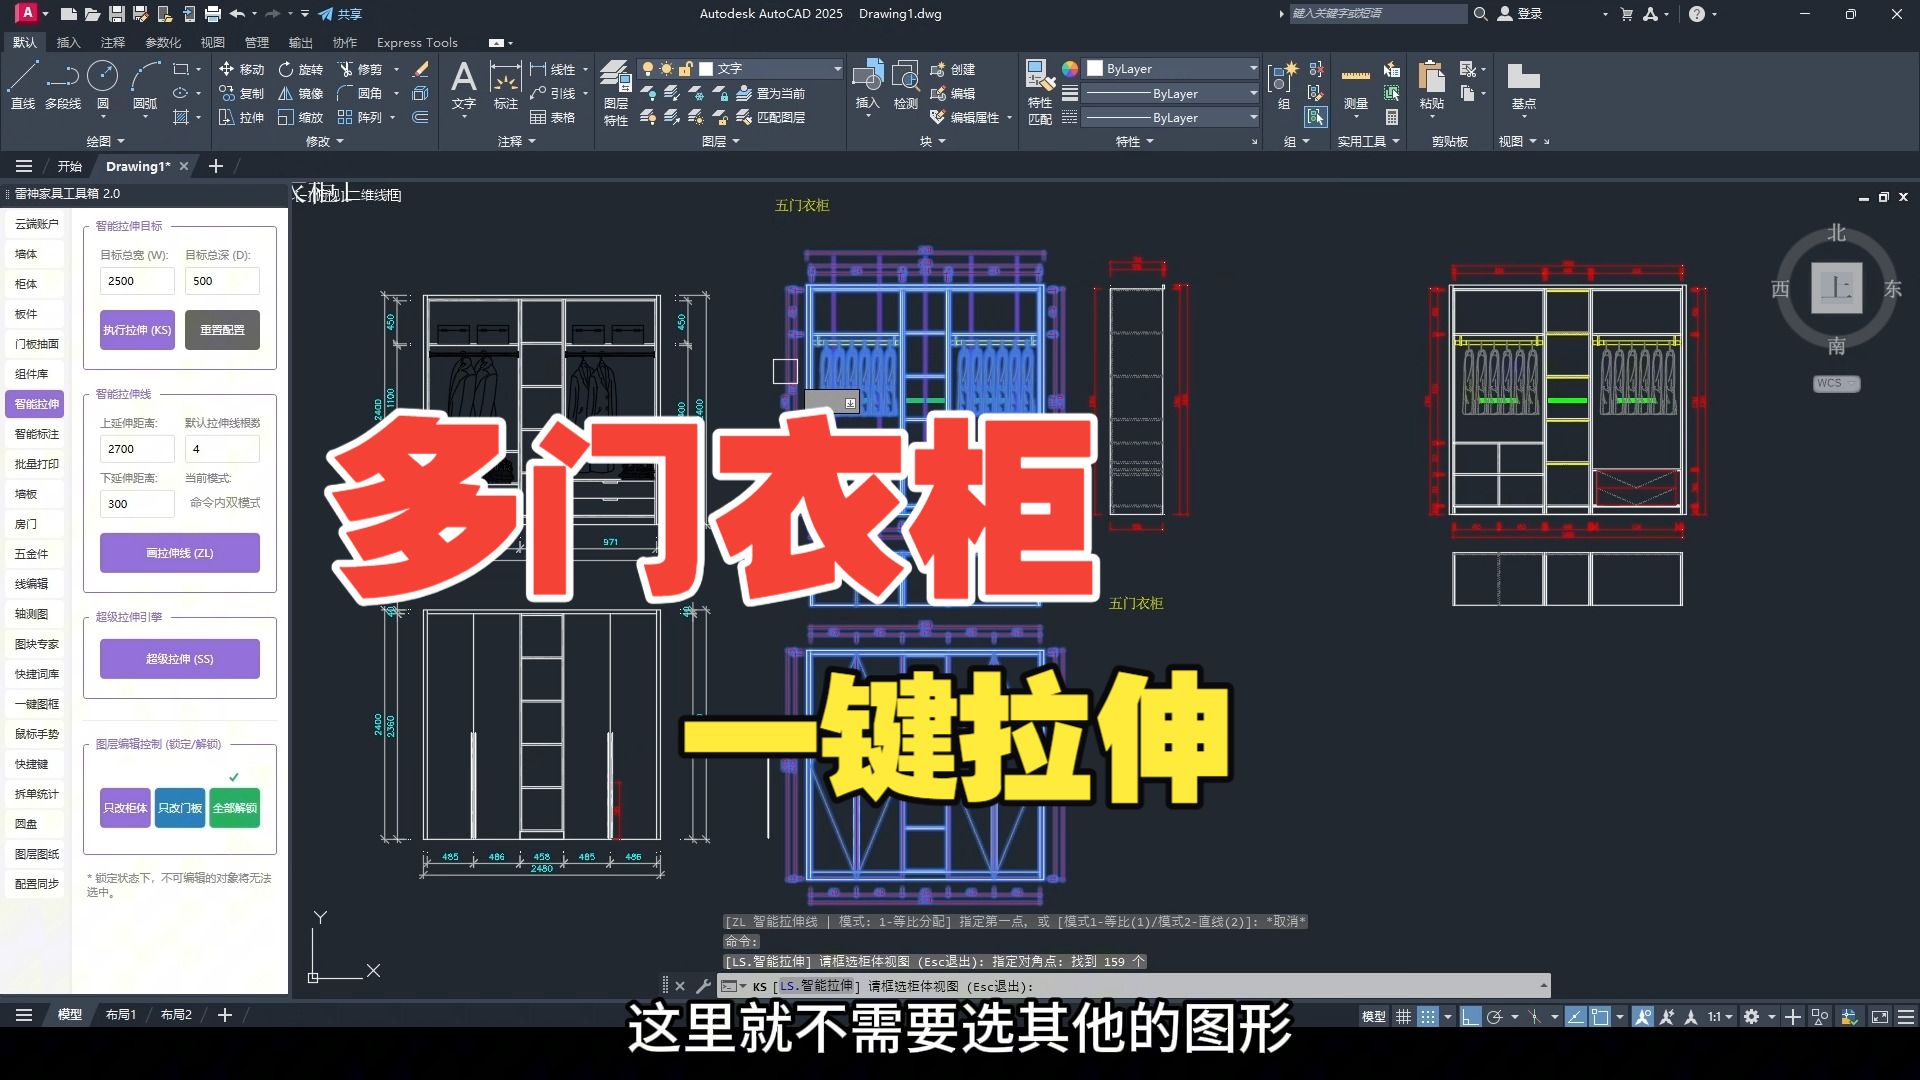Click the Trim (修剪) tool

click(360, 69)
